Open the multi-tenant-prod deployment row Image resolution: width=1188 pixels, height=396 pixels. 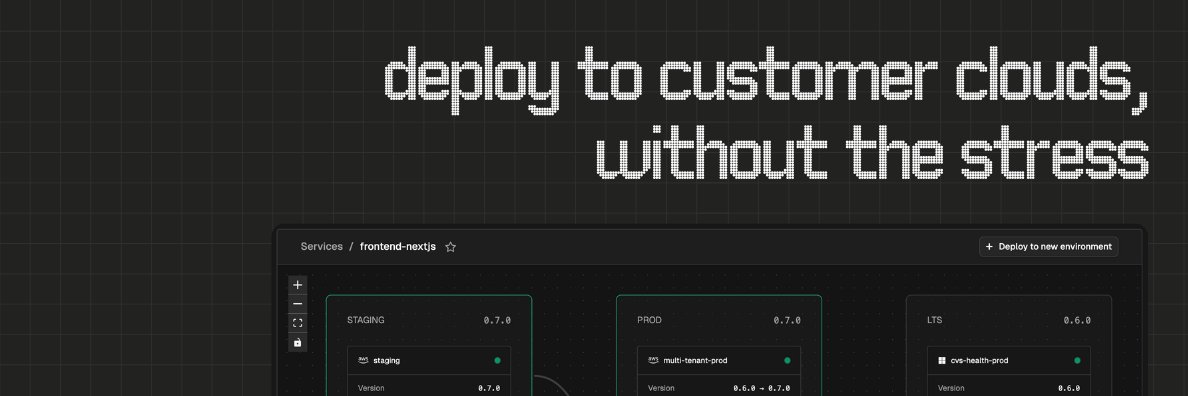719,360
